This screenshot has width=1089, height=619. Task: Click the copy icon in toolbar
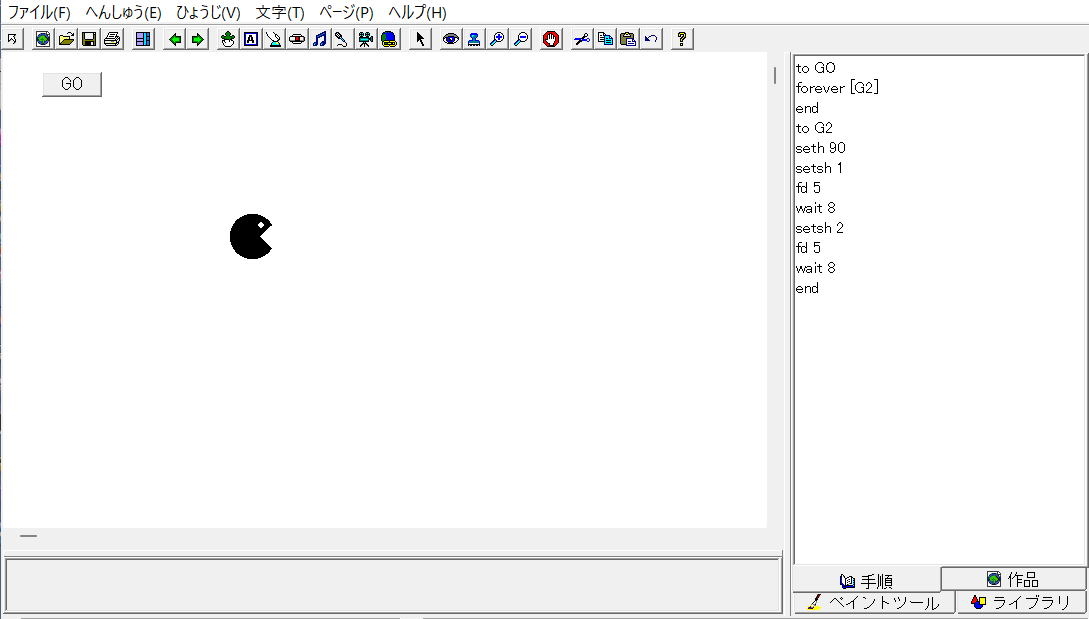tap(605, 39)
